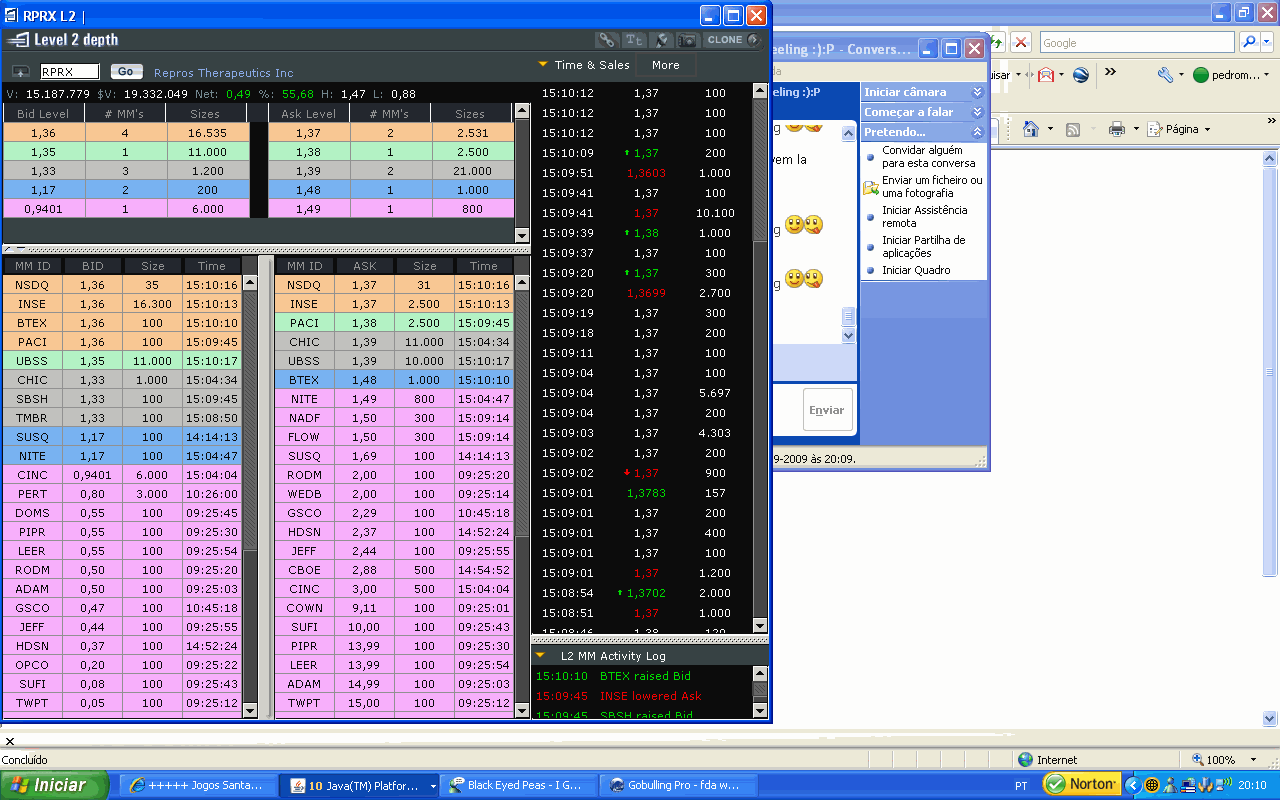Click the refresh icon in browser
The height and width of the screenshot is (800, 1280).
coord(996,43)
